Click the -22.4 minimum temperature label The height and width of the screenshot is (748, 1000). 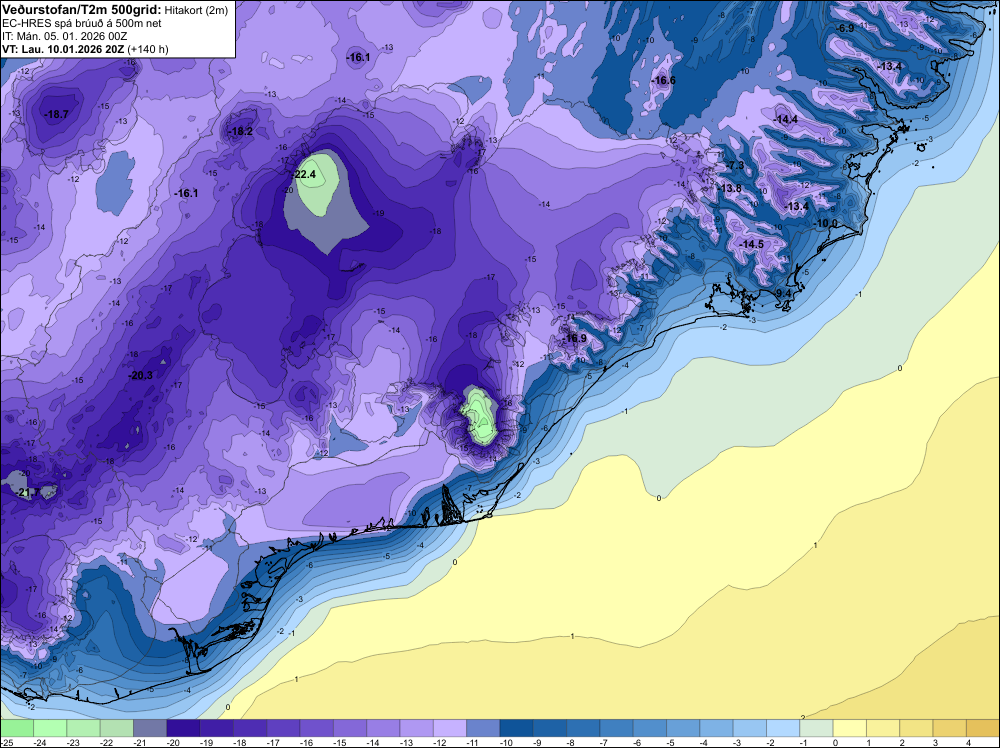click(305, 175)
